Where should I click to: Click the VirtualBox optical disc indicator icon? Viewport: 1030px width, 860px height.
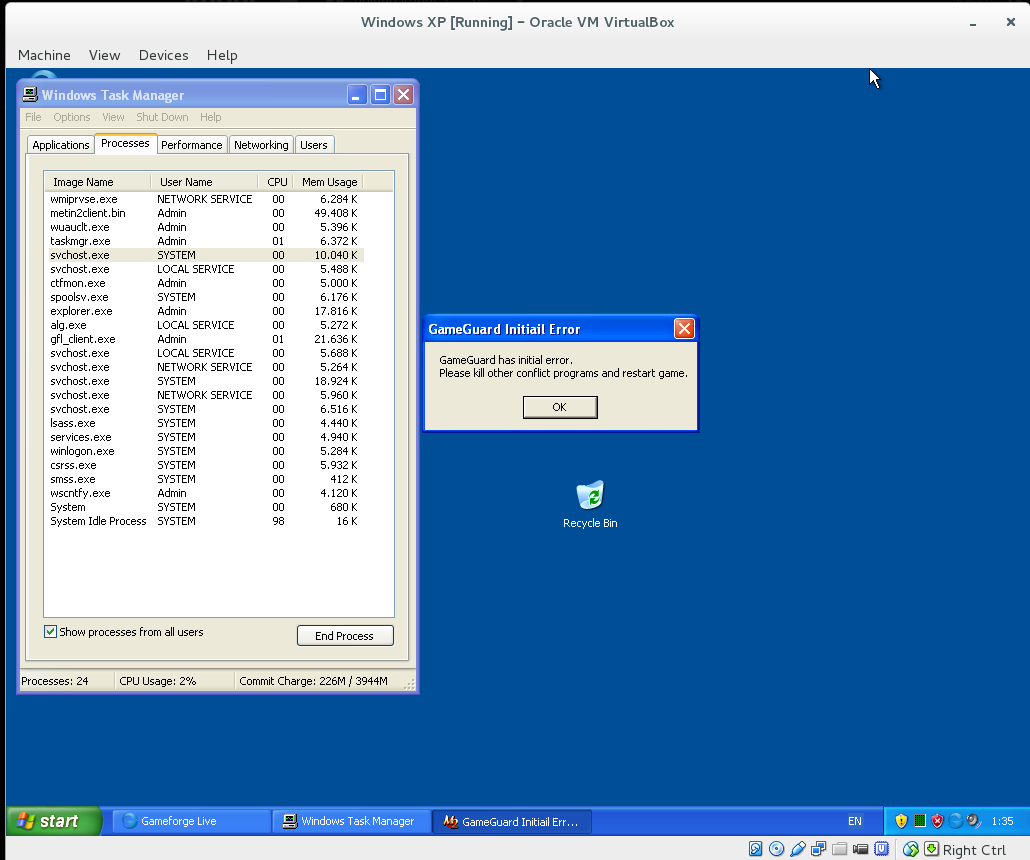[776, 849]
